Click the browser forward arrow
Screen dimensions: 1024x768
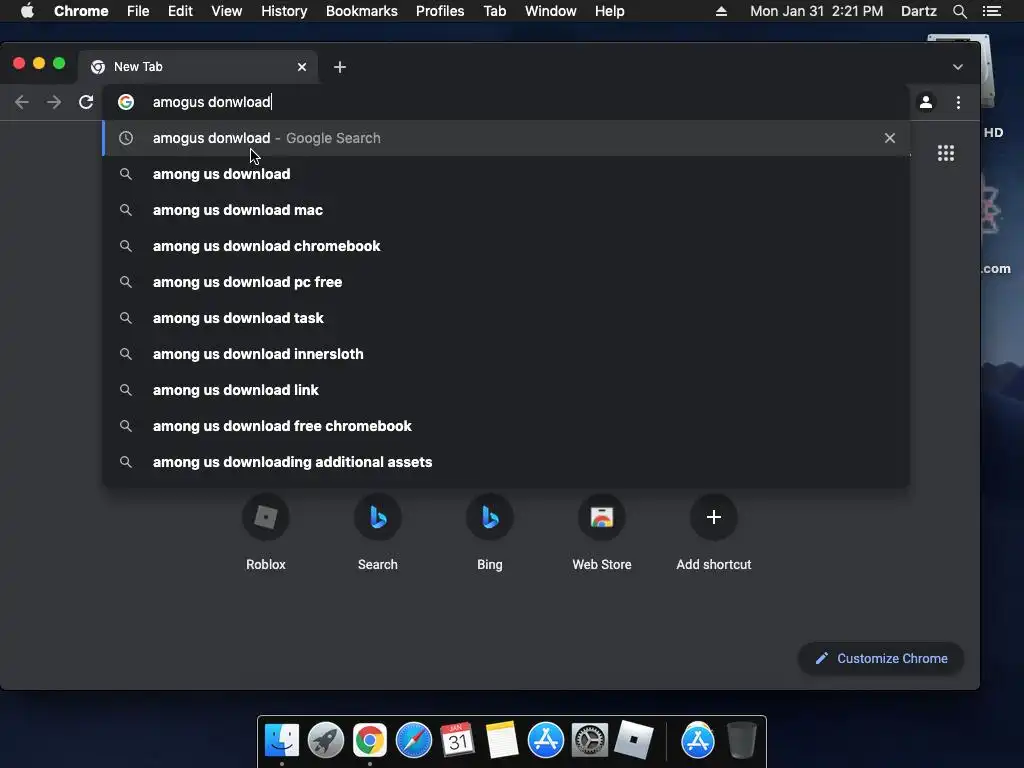tap(54, 102)
